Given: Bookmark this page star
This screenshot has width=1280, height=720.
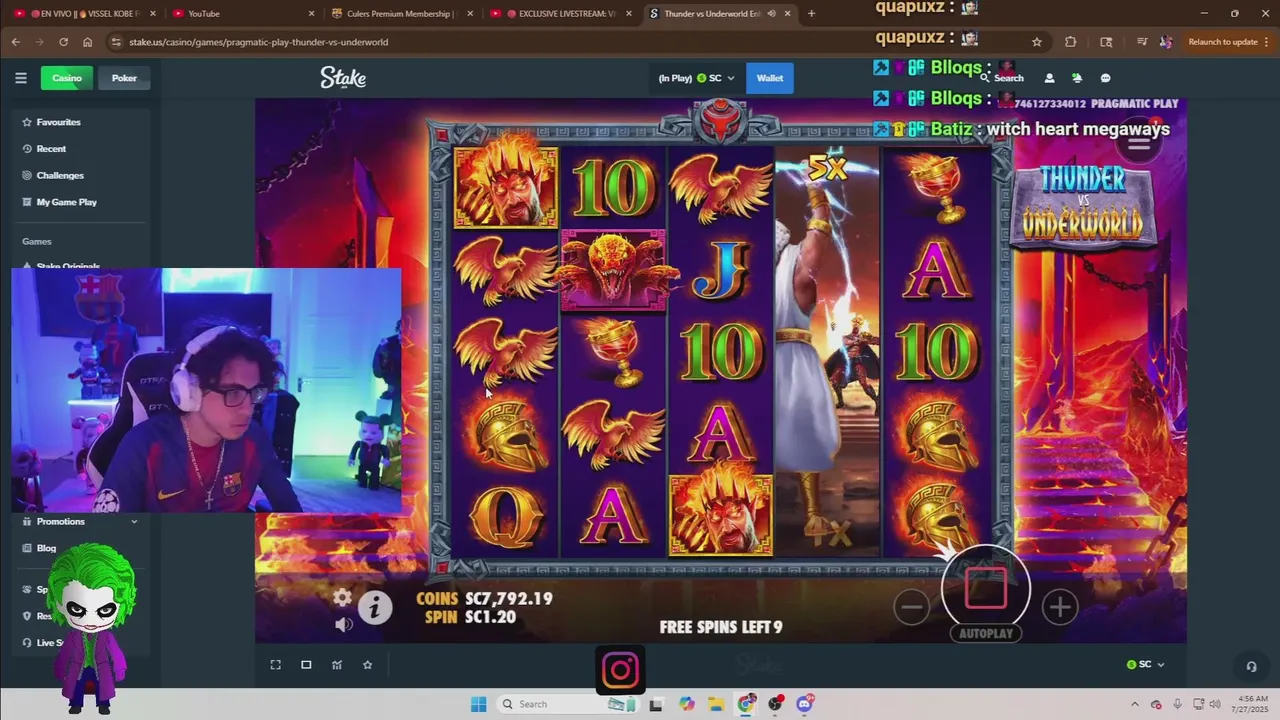Looking at the screenshot, I should click(1037, 42).
